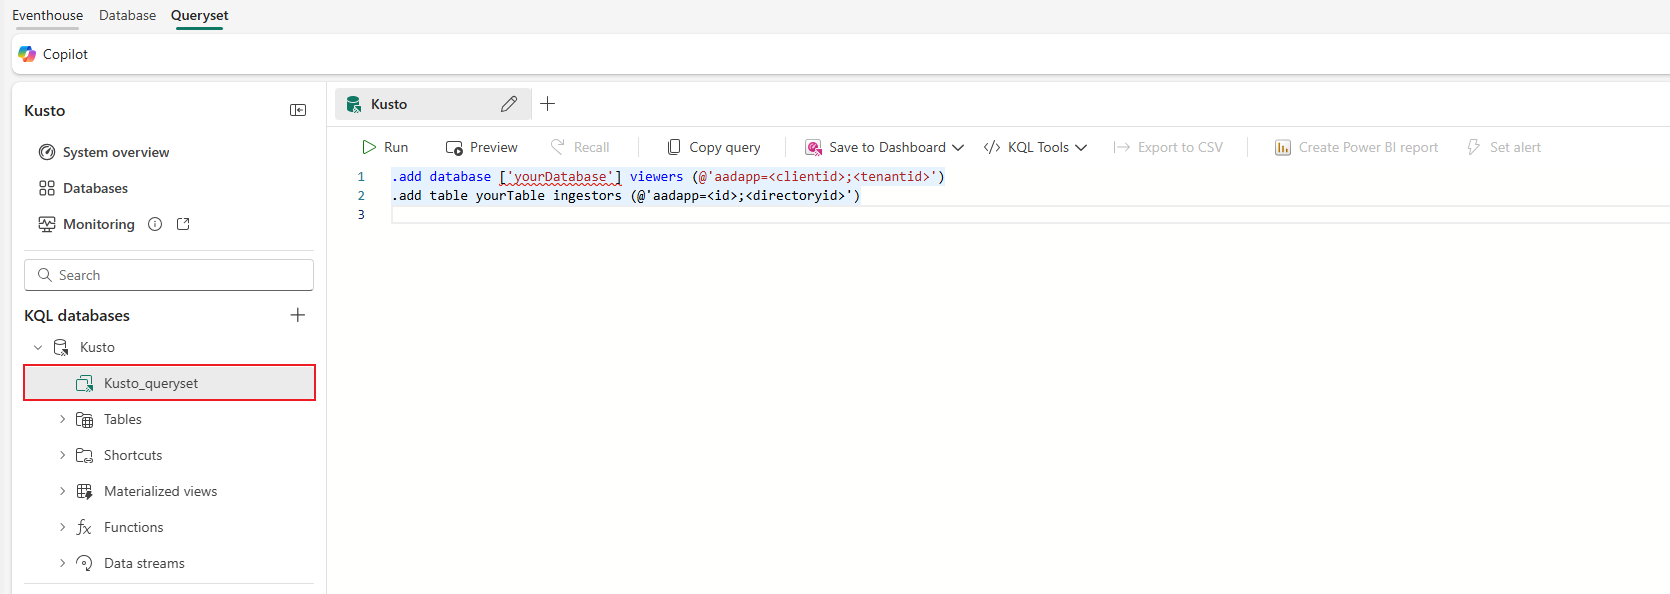Collapse the Kusto database node

38,347
